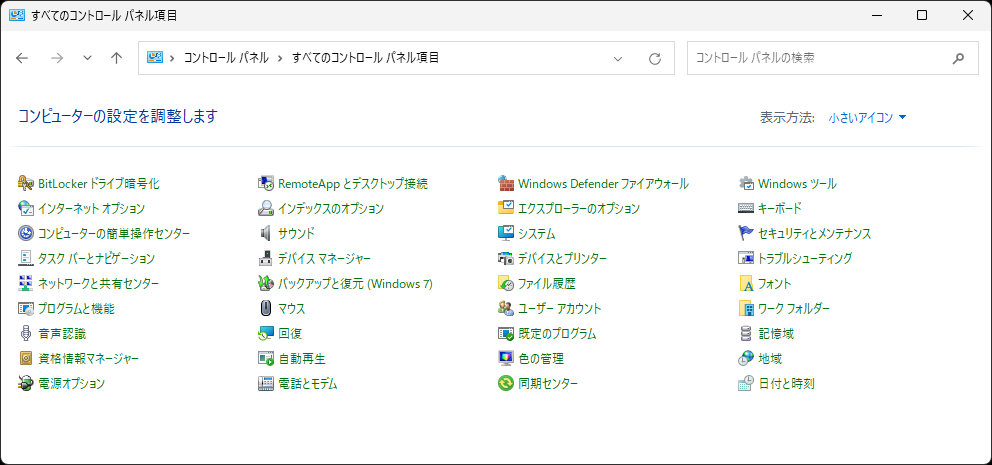Click the BitLocker ドライブ暗号化 icon
992x465 pixels.
coord(26,184)
